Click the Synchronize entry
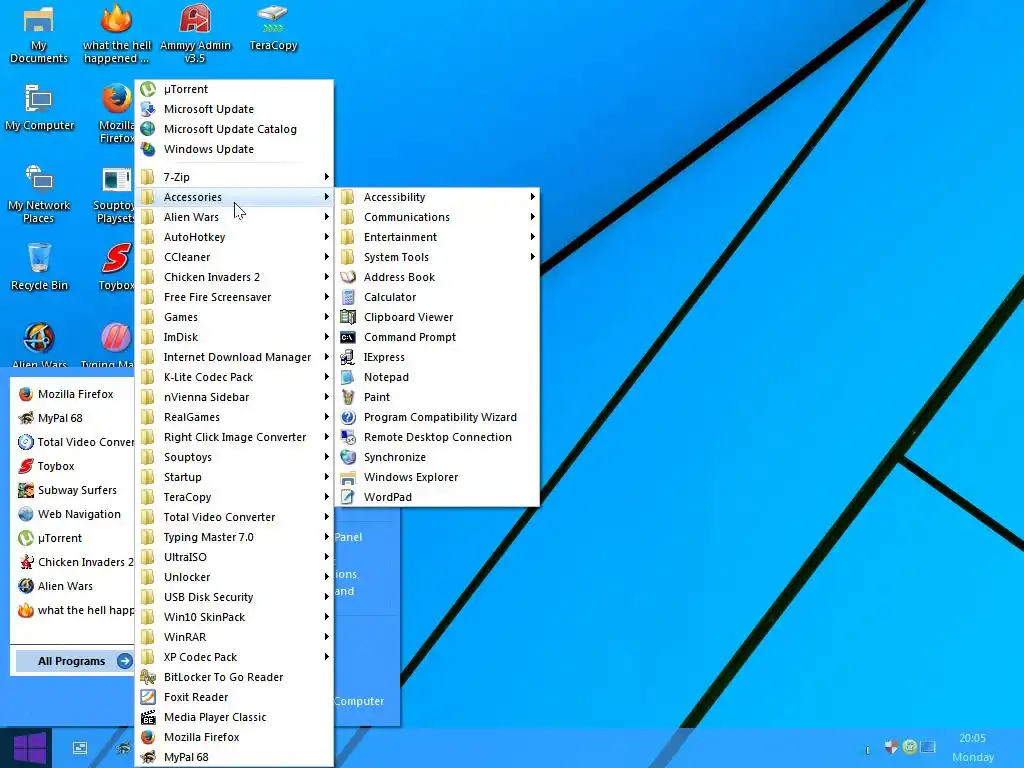Image resolution: width=1024 pixels, height=768 pixels. pyautogui.click(x=437, y=457)
